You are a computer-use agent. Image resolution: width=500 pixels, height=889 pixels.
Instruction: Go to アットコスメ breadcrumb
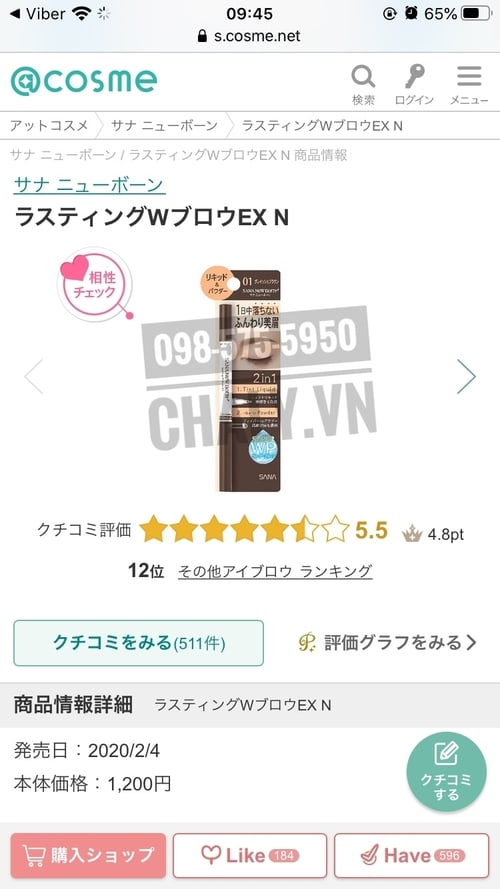point(48,125)
